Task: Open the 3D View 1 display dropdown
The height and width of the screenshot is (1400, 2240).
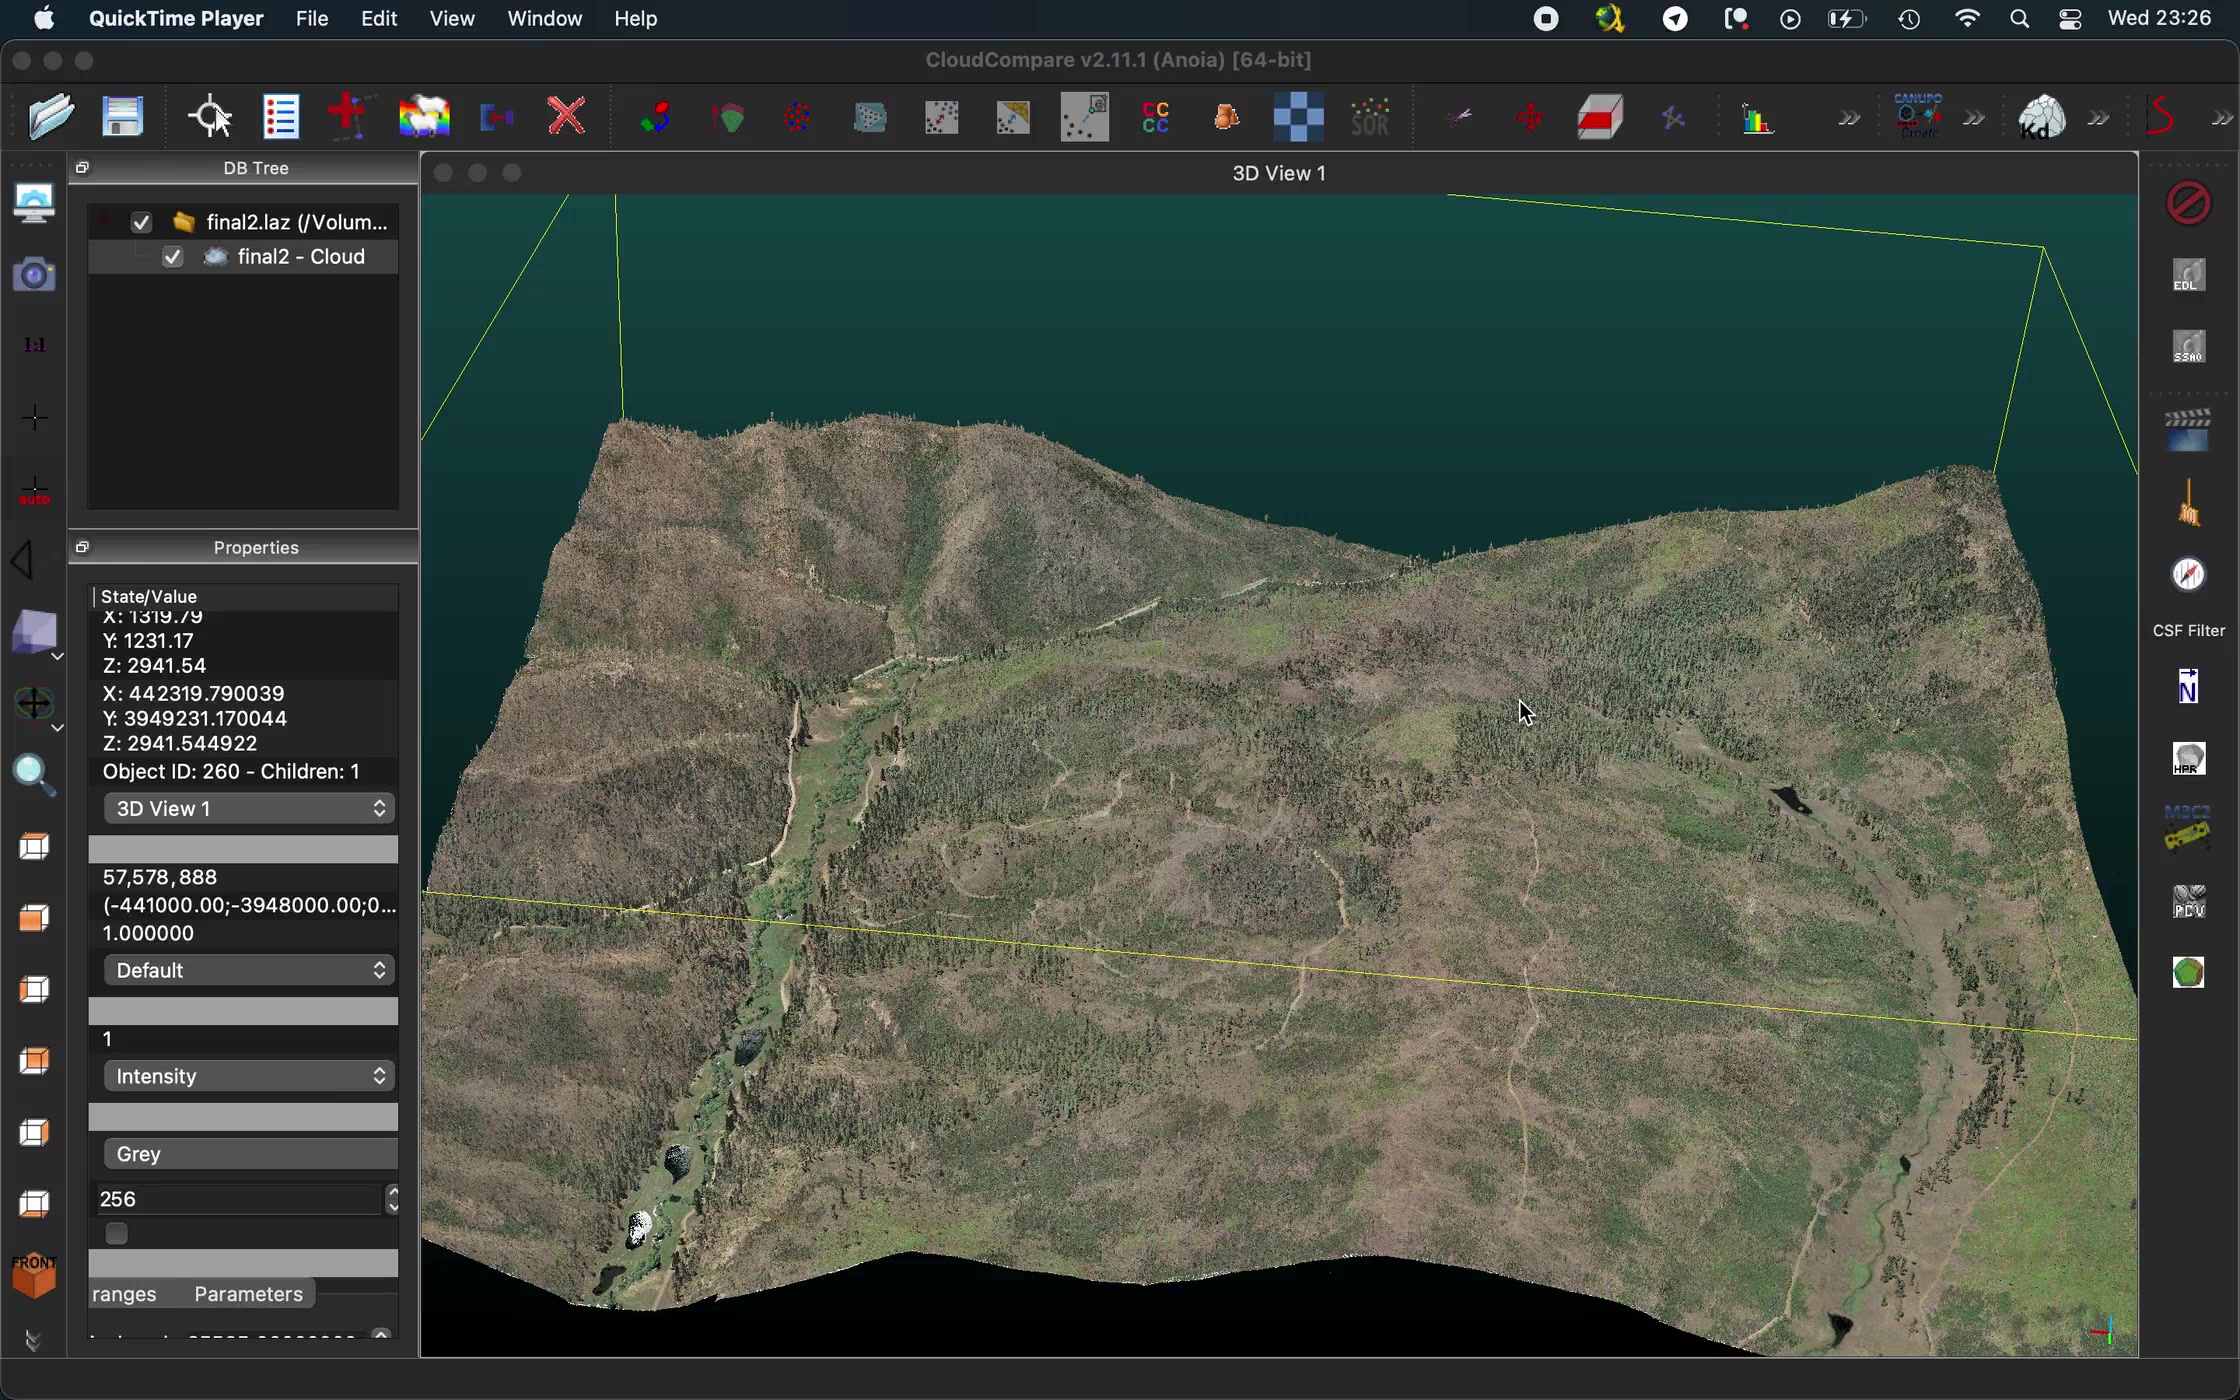Action: tap(249, 809)
